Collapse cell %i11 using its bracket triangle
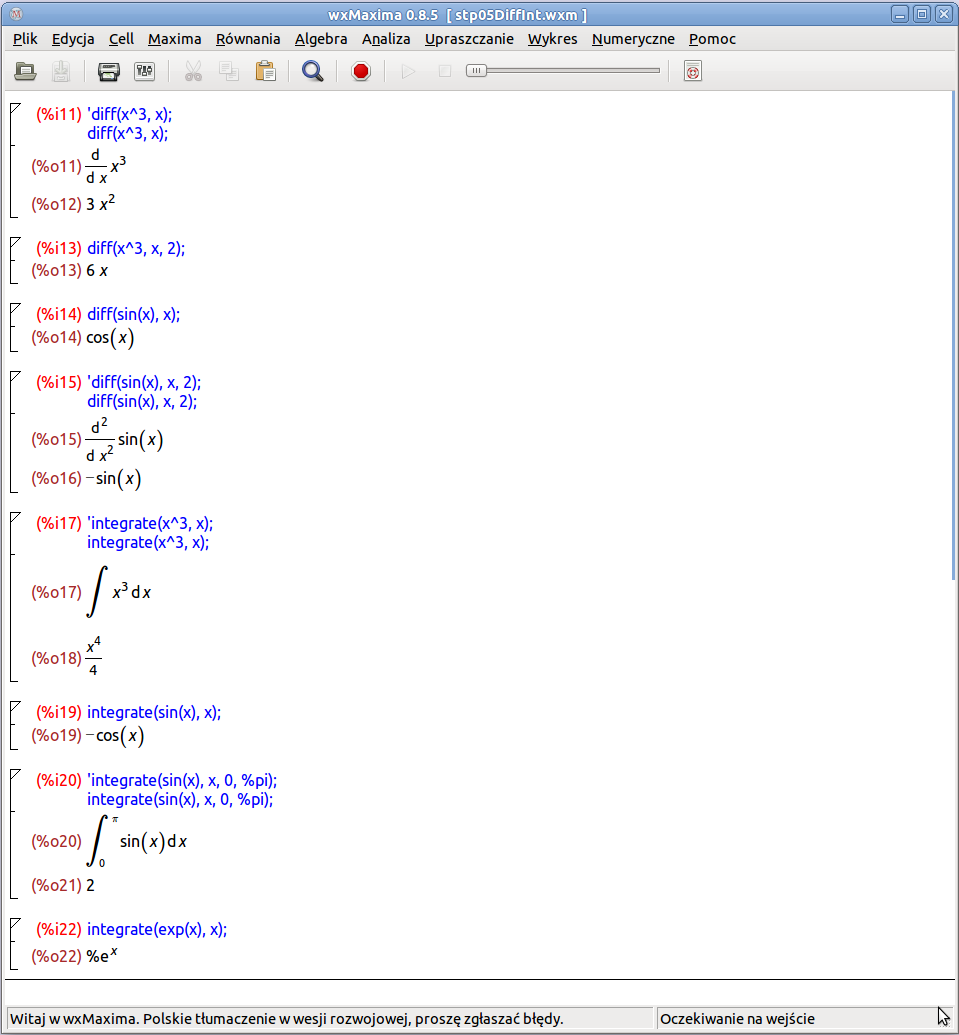The height and width of the screenshot is (1035, 959). pyautogui.click(x=15, y=108)
